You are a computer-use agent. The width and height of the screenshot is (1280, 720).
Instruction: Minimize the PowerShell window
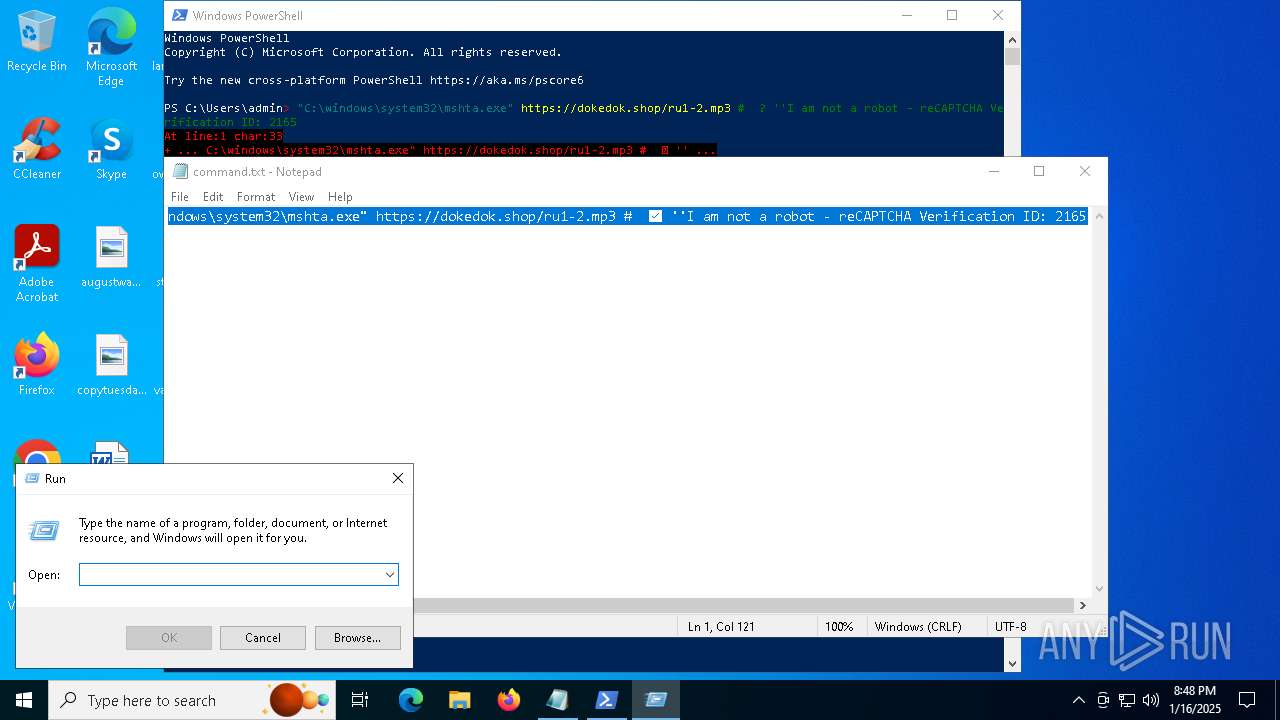coord(907,15)
